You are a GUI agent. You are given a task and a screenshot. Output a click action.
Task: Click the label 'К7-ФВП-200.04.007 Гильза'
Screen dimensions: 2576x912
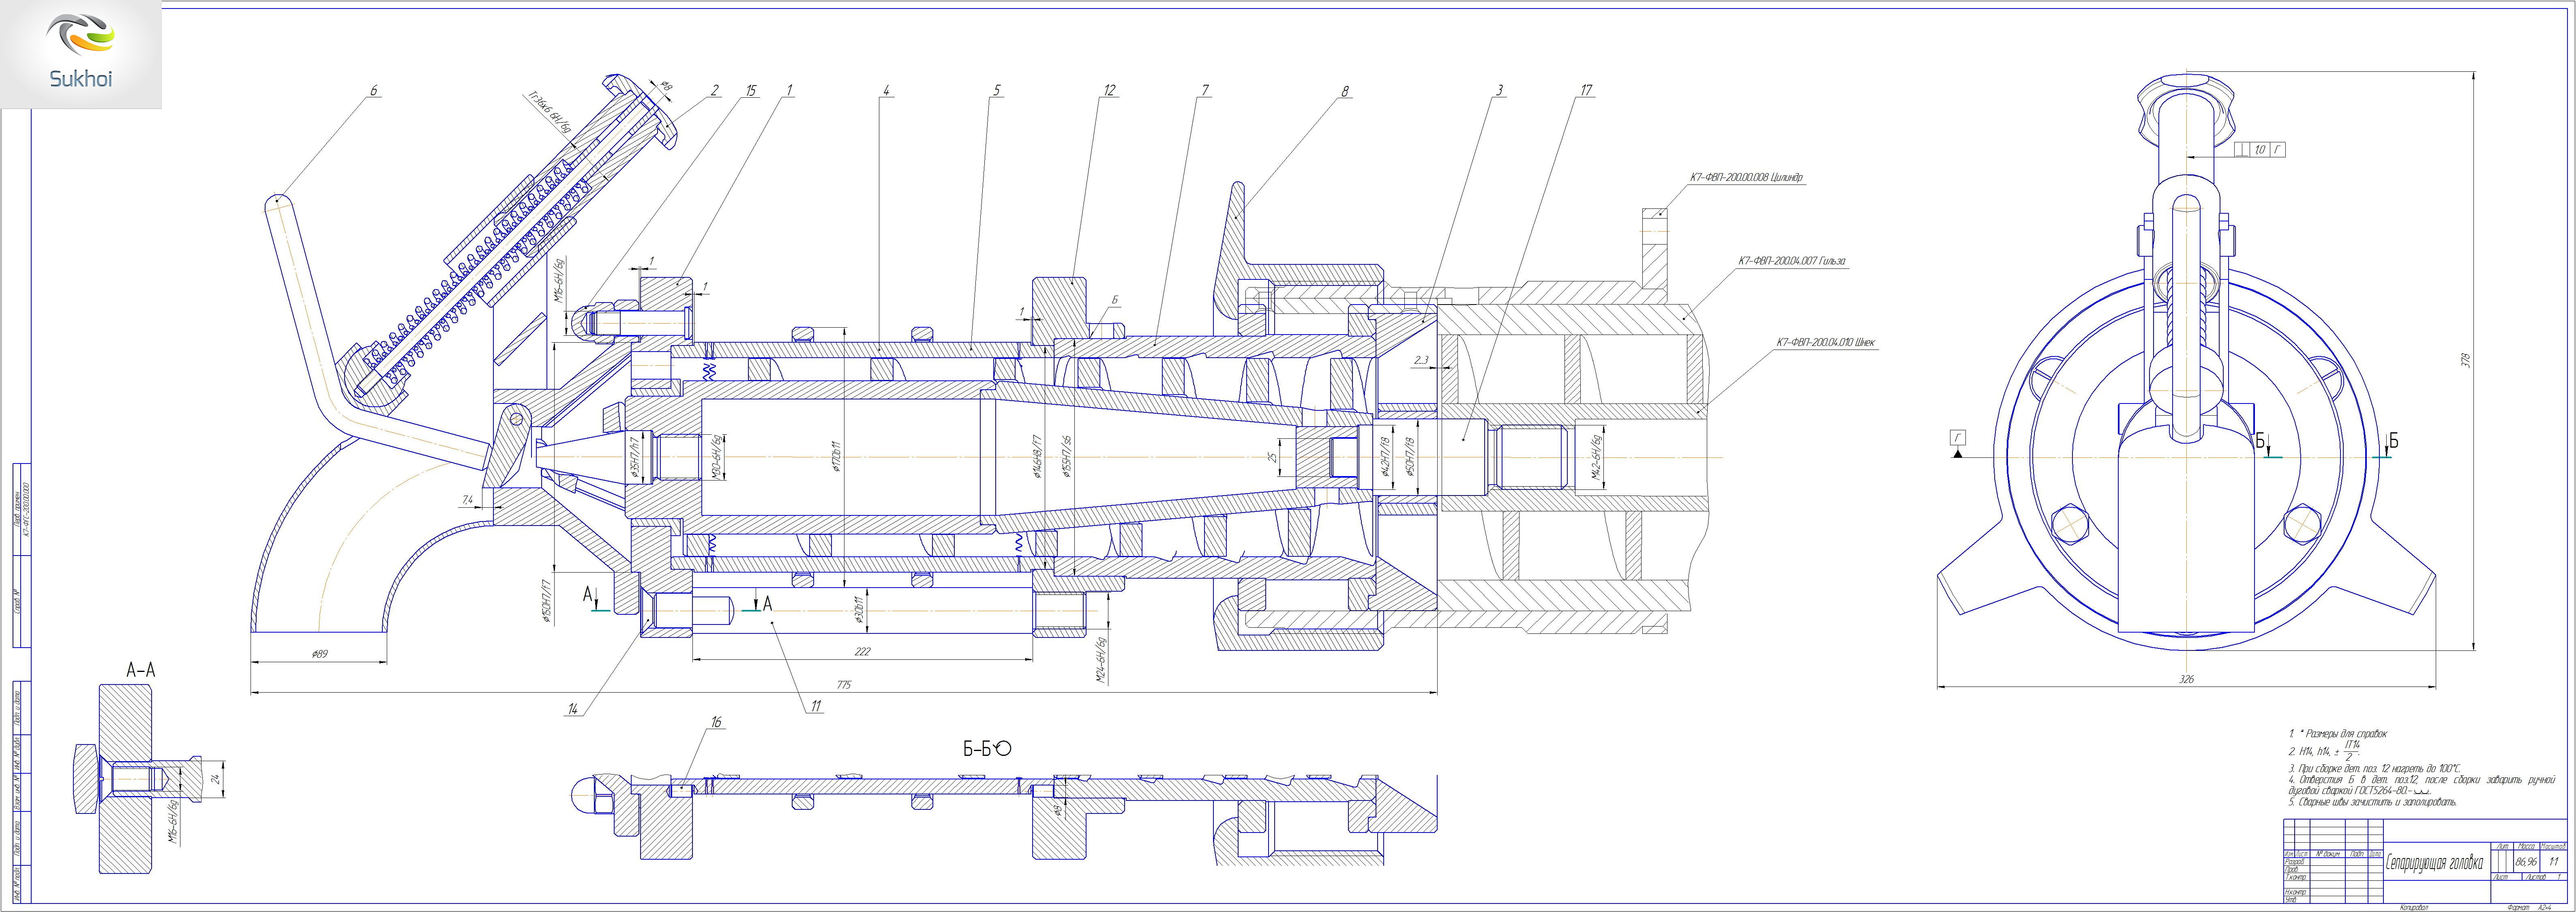click(1792, 261)
